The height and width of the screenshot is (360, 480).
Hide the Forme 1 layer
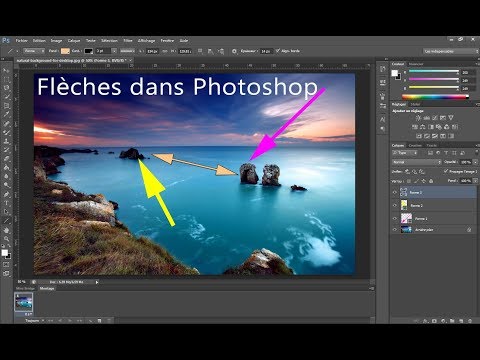click(395, 219)
